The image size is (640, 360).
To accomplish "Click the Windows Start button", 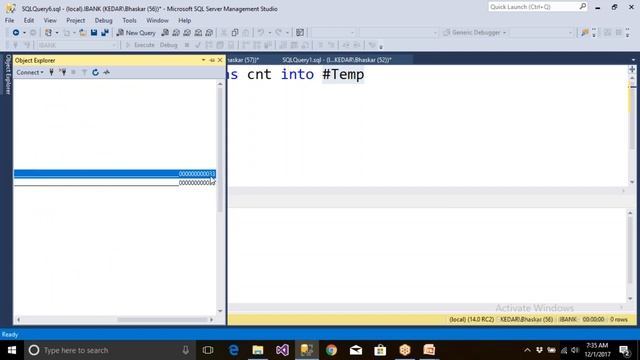I will tap(12, 350).
